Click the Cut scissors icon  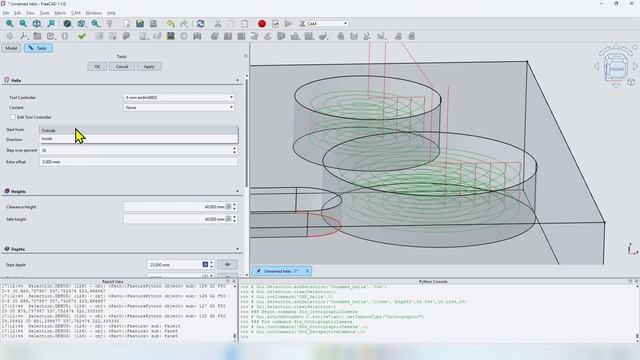218,24
